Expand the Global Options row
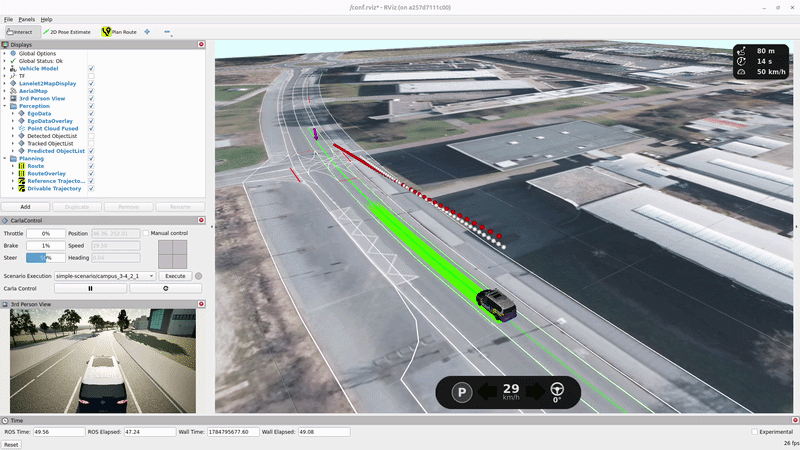The height and width of the screenshot is (450, 800). point(5,53)
